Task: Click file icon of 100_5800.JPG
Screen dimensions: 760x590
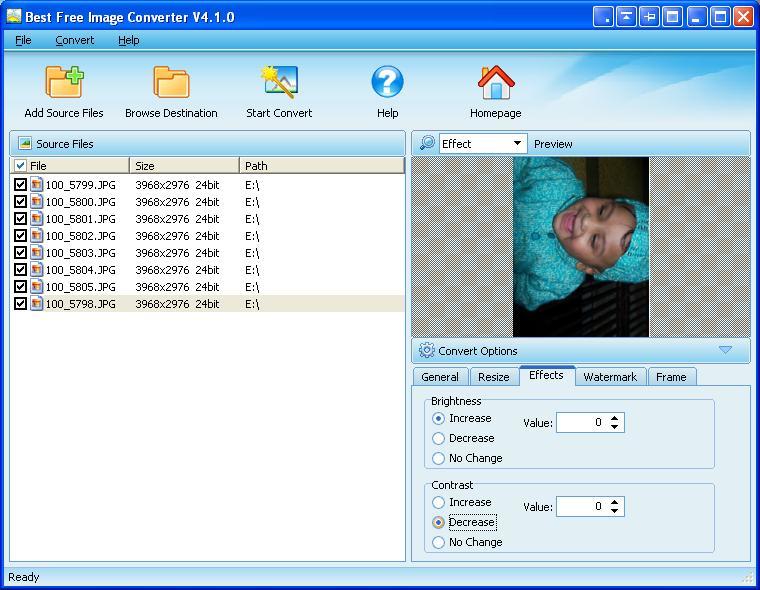Action: coord(37,201)
